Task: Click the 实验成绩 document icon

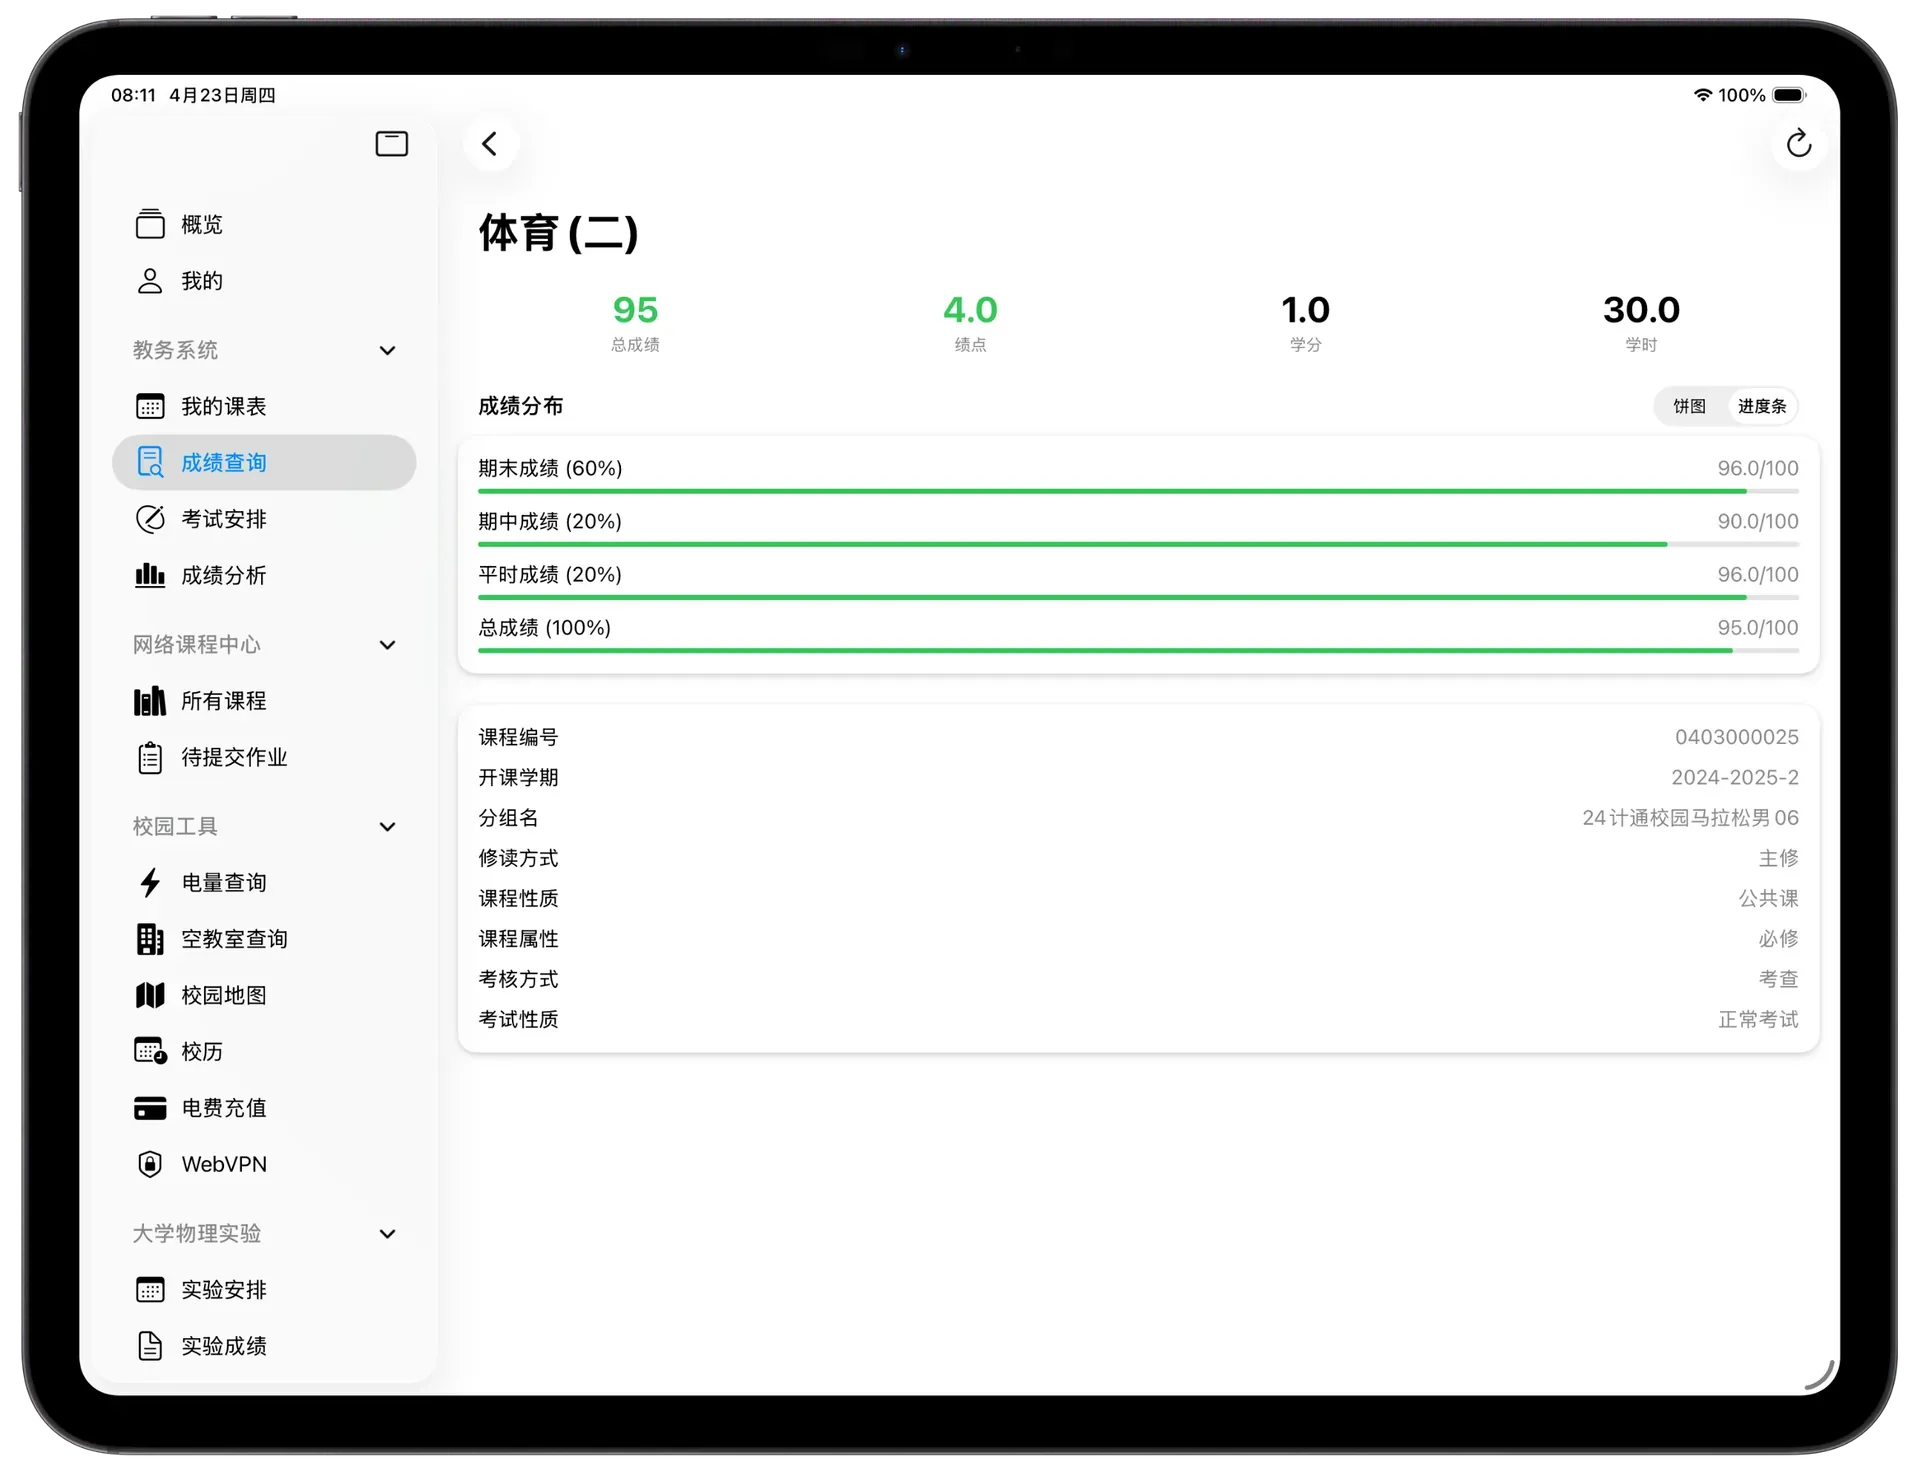Action: [150, 1346]
